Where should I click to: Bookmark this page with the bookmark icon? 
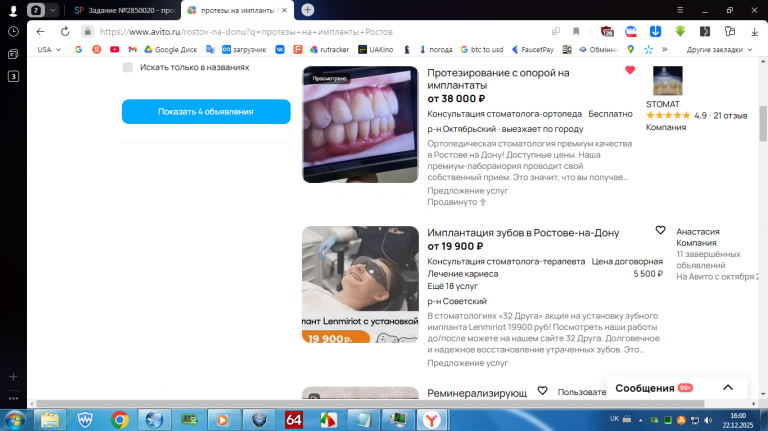point(576,31)
